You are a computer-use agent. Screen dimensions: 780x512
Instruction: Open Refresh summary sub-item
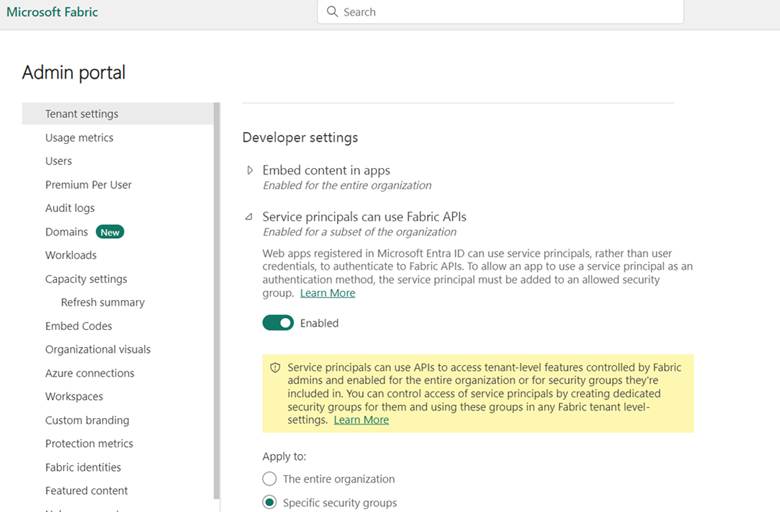tap(102, 302)
